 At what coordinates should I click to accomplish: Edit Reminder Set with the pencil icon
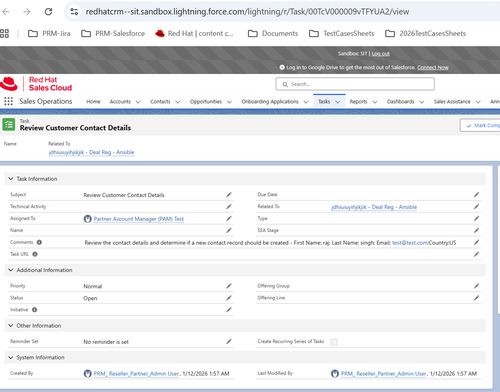pyautogui.click(x=229, y=342)
